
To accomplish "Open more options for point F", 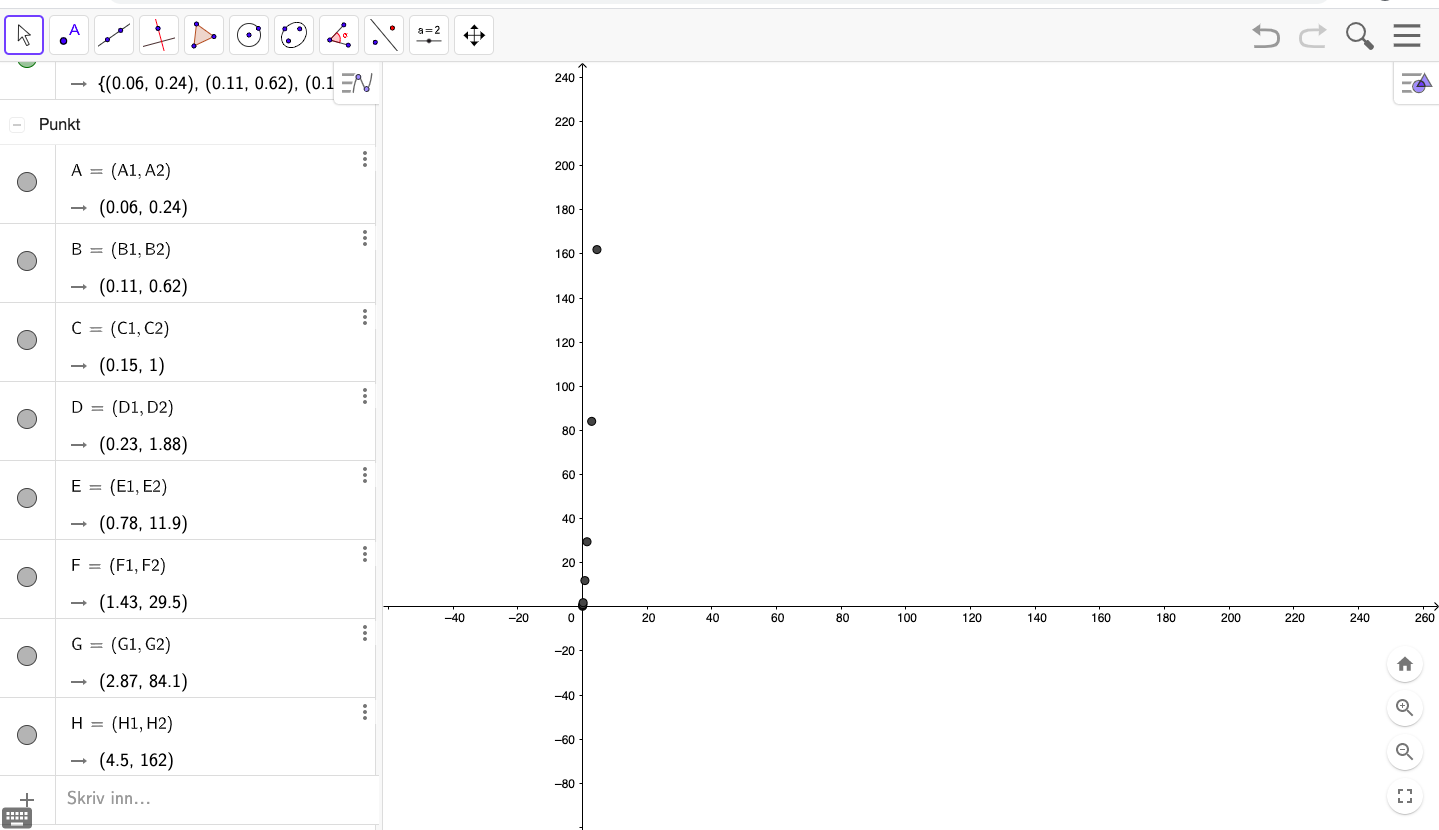I will [365, 554].
